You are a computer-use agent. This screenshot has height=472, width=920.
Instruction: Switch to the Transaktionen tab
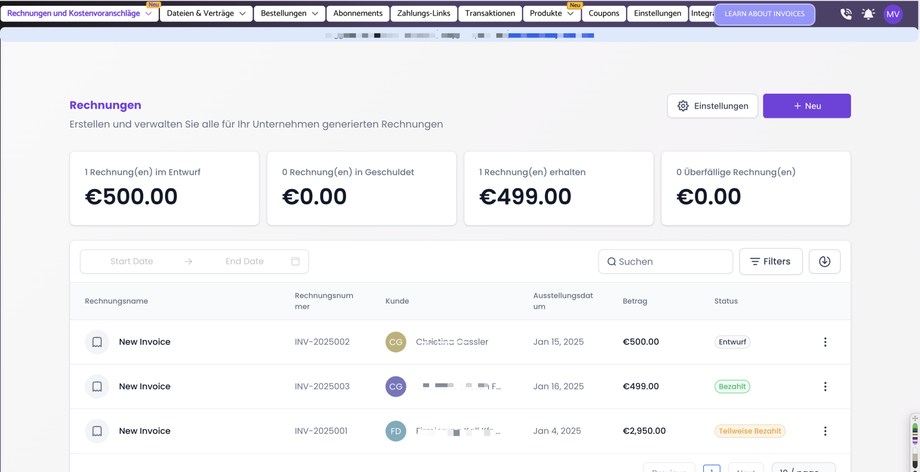490,14
